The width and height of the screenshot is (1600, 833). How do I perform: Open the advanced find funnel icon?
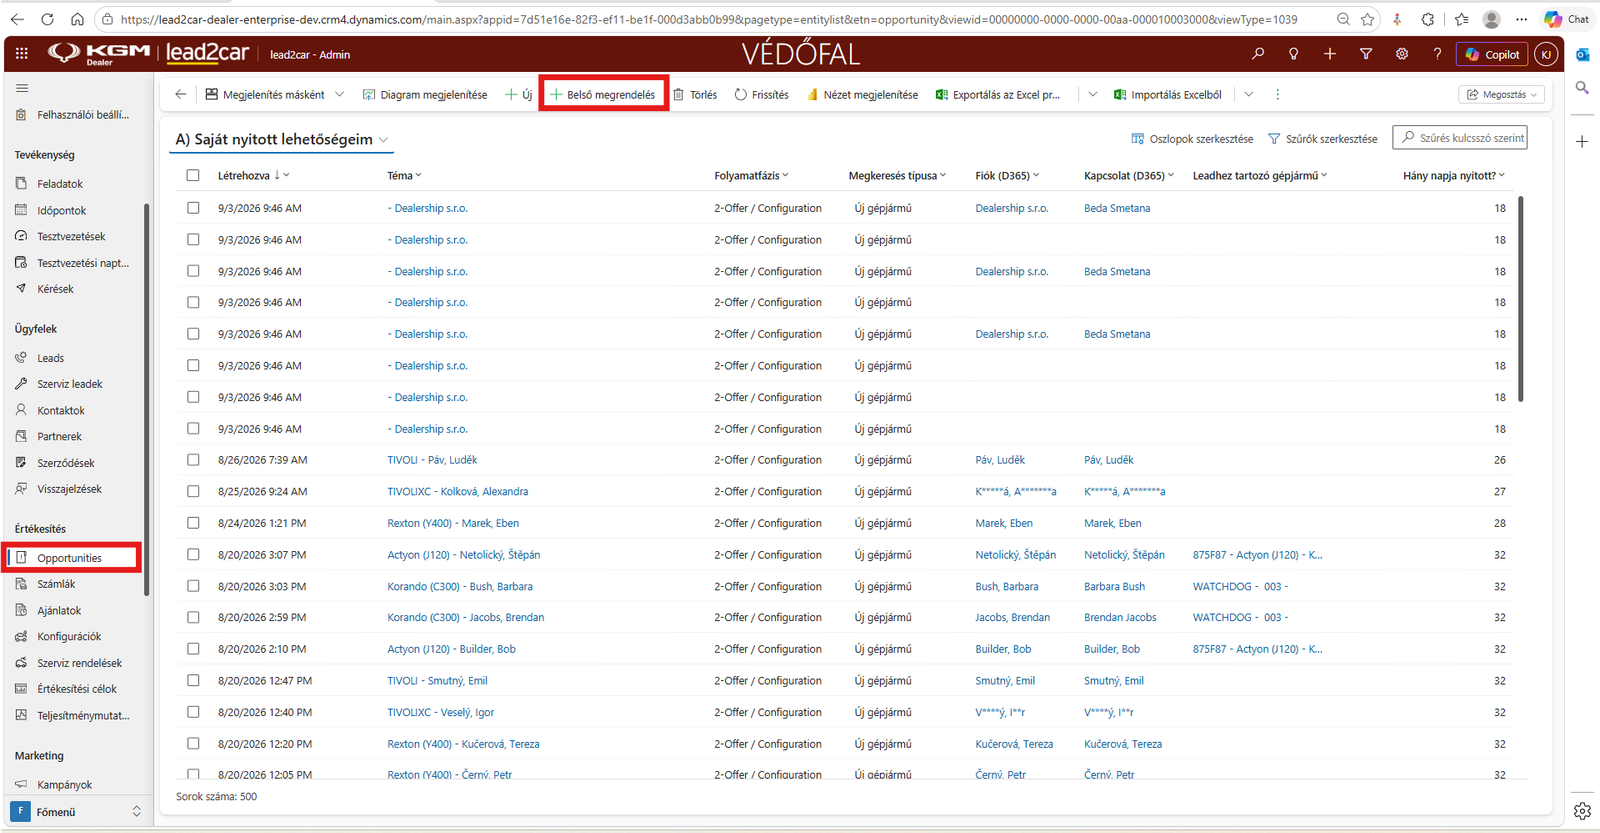pos(1366,54)
